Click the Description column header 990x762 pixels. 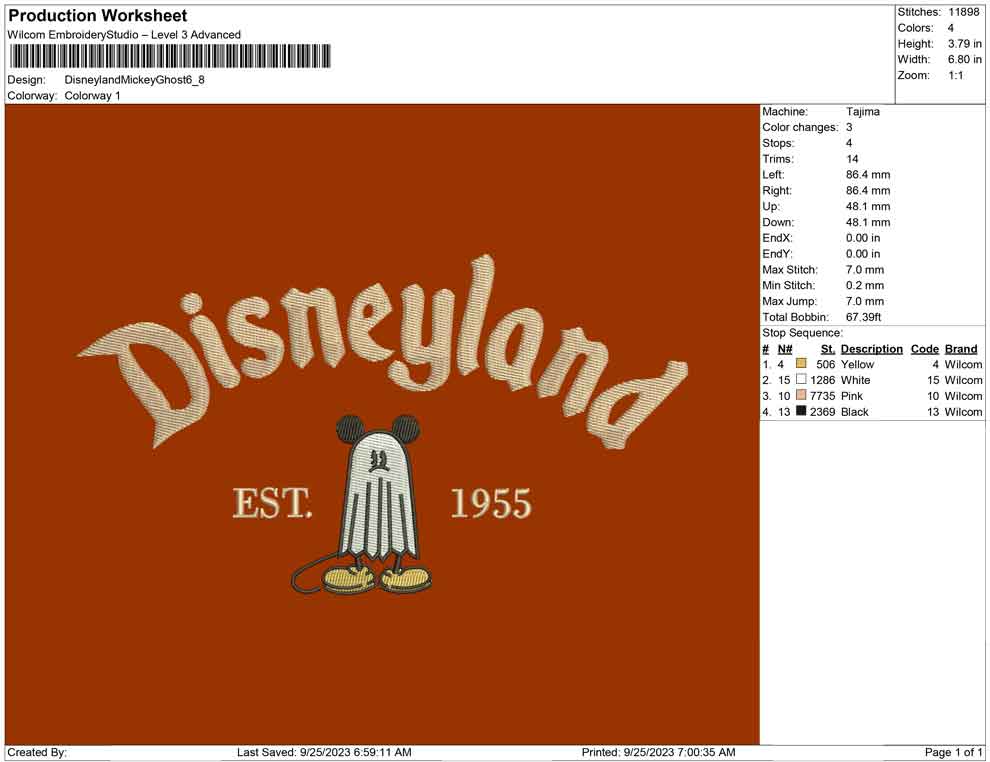[x=871, y=349]
